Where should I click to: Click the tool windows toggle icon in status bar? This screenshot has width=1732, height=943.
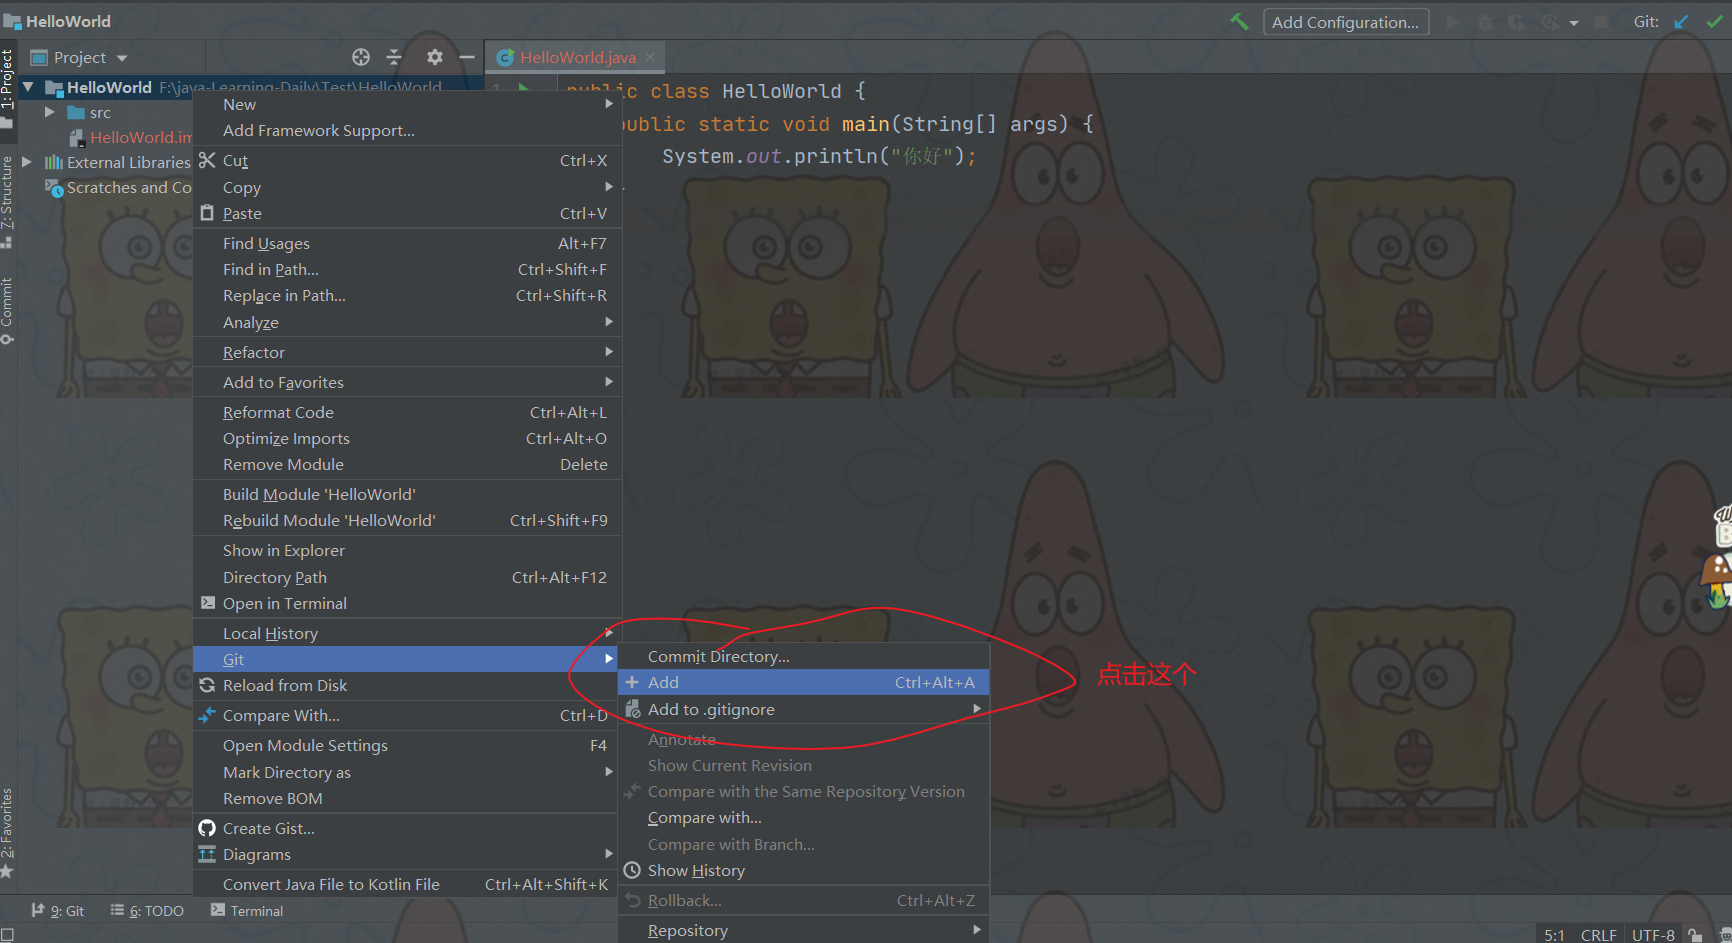pyautogui.click(x=7, y=935)
